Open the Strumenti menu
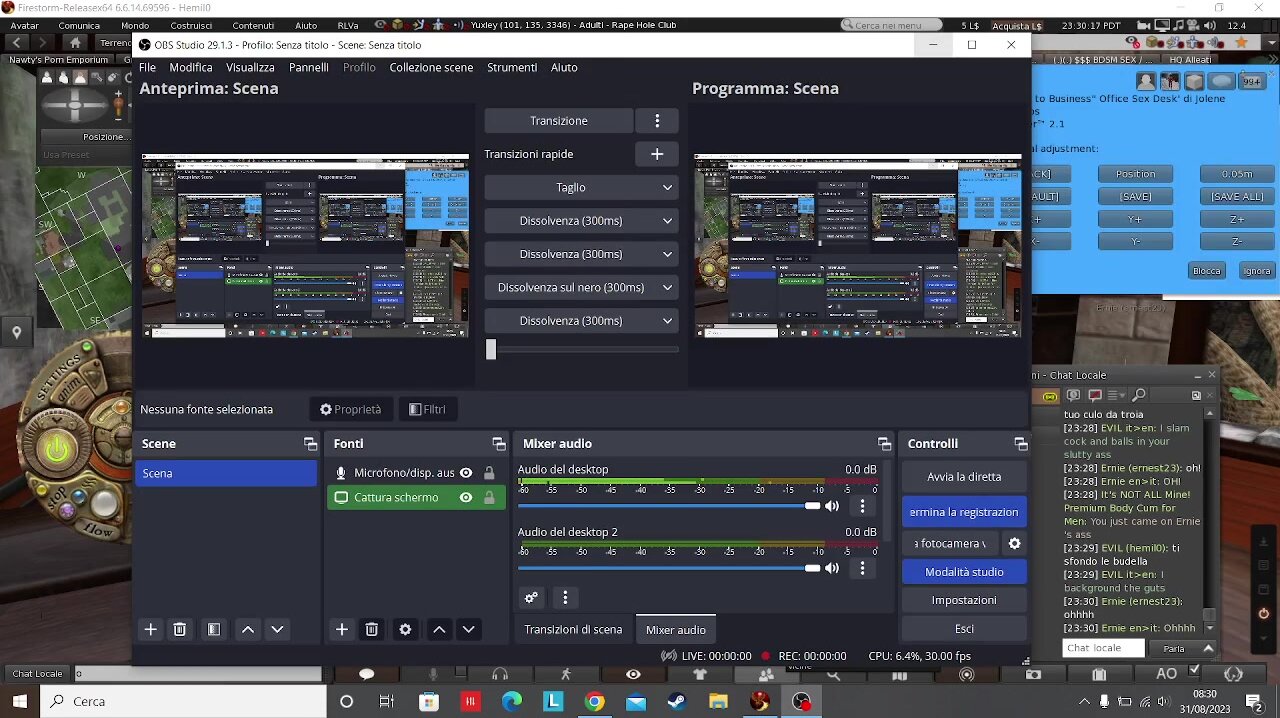 click(512, 67)
